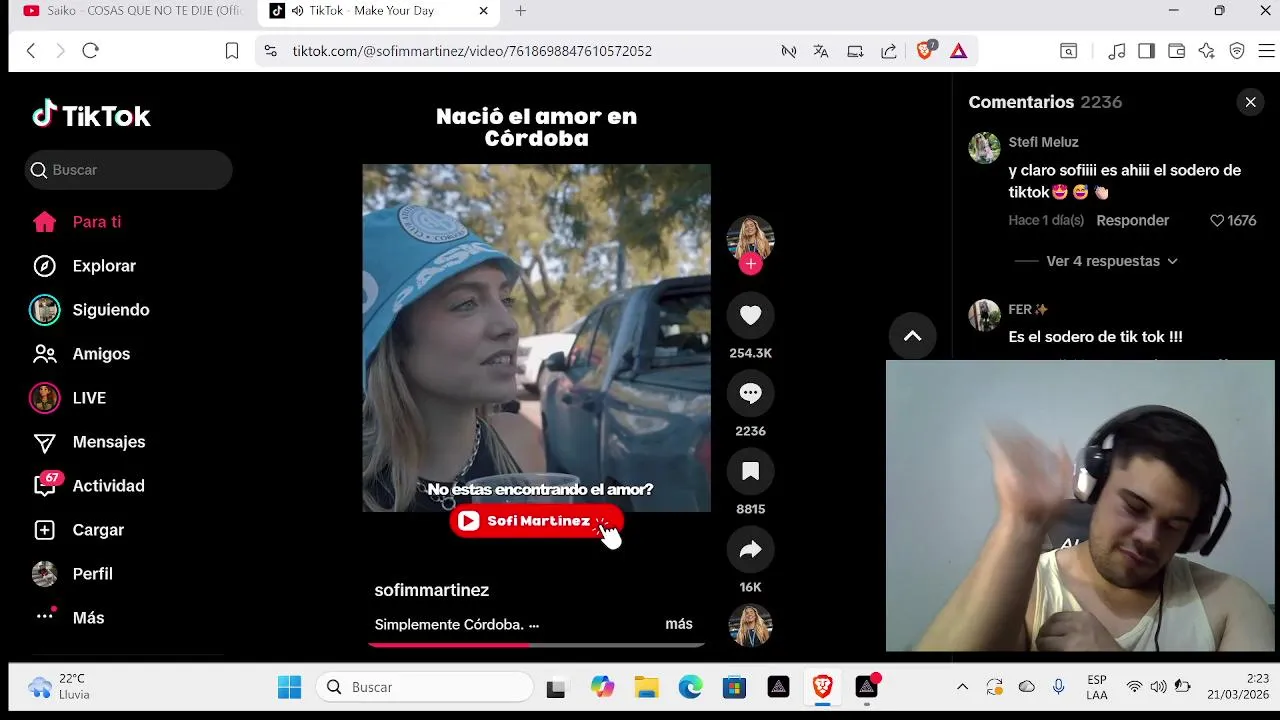1280x720 pixels.
Task: Open the playlist music note icon
Action: click(x=1117, y=51)
